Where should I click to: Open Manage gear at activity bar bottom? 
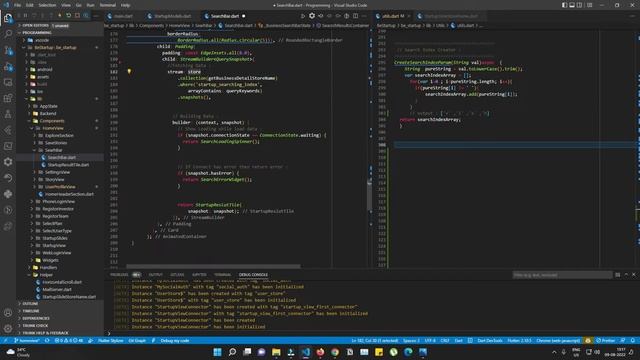[8, 329]
